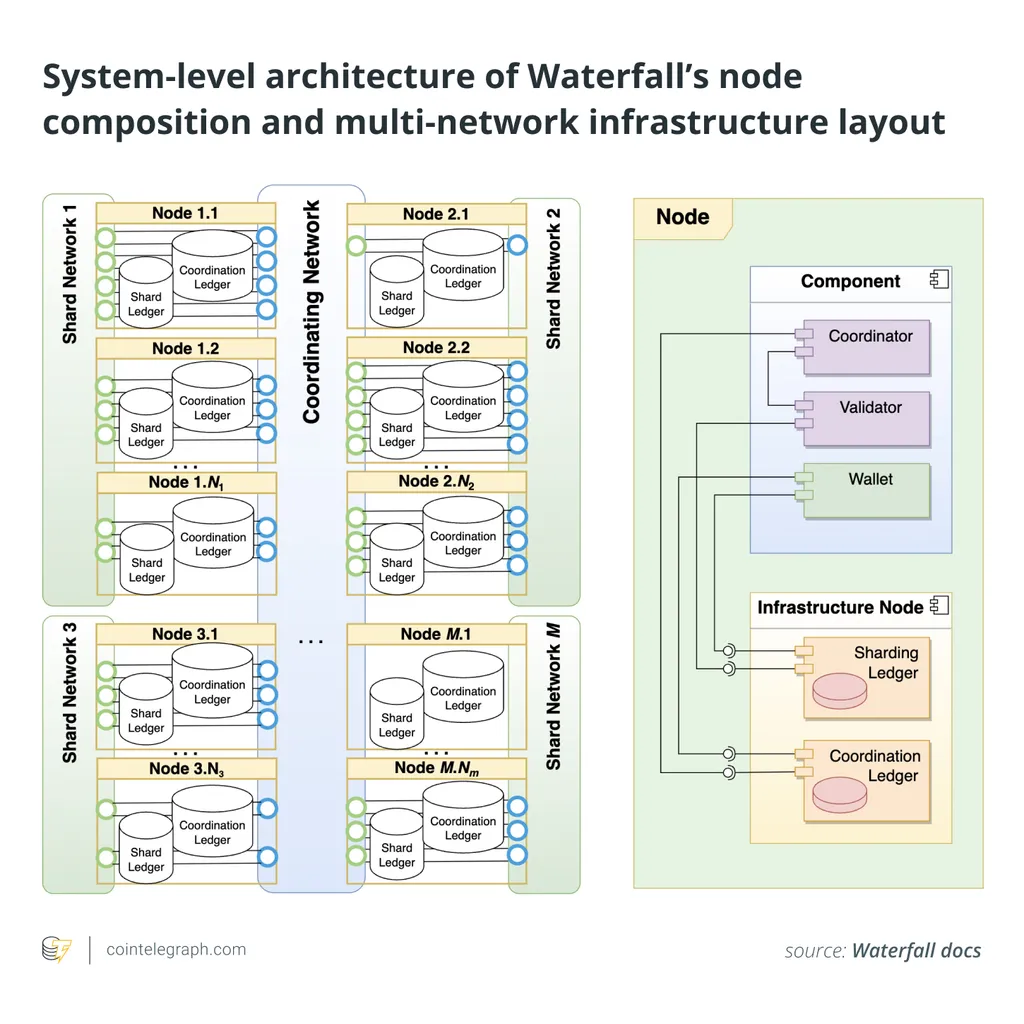The height and width of the screenshot is (1024, 1024).
Task: Click the UML icon beside Component header
Action: pyautogui.click(x=939, y=280)
